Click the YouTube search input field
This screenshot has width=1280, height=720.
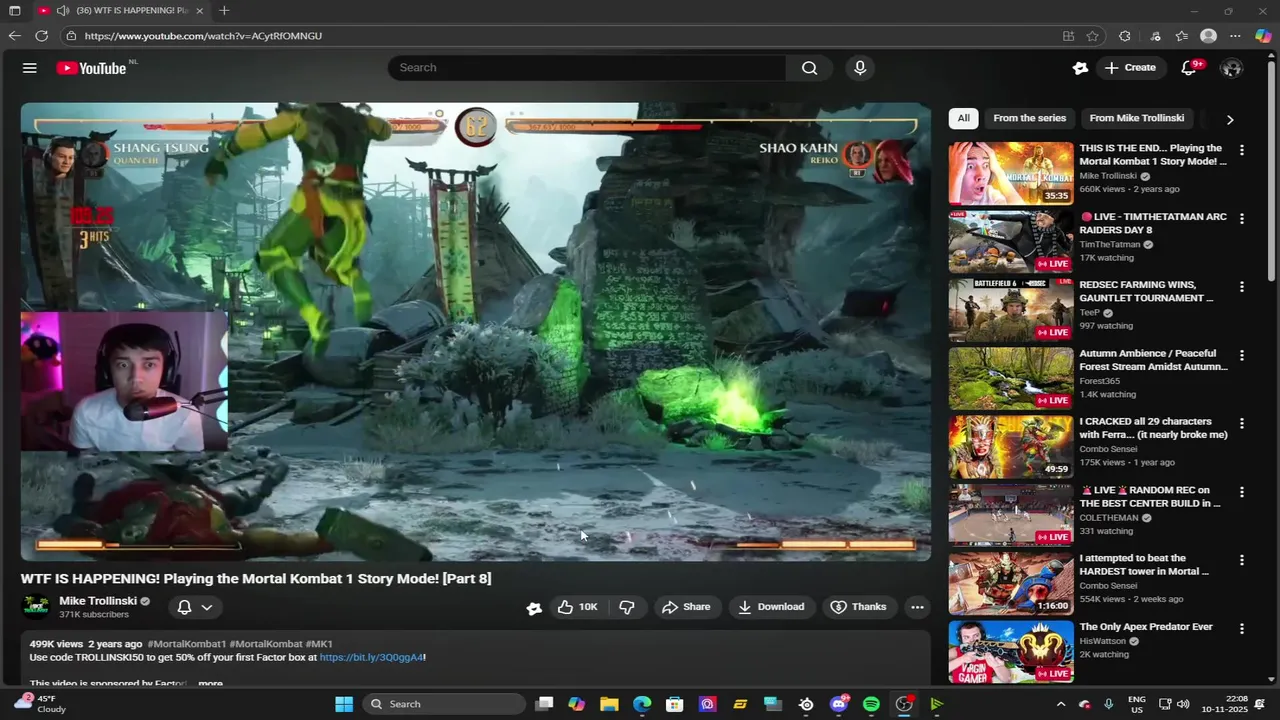click(x=587, y=68)
